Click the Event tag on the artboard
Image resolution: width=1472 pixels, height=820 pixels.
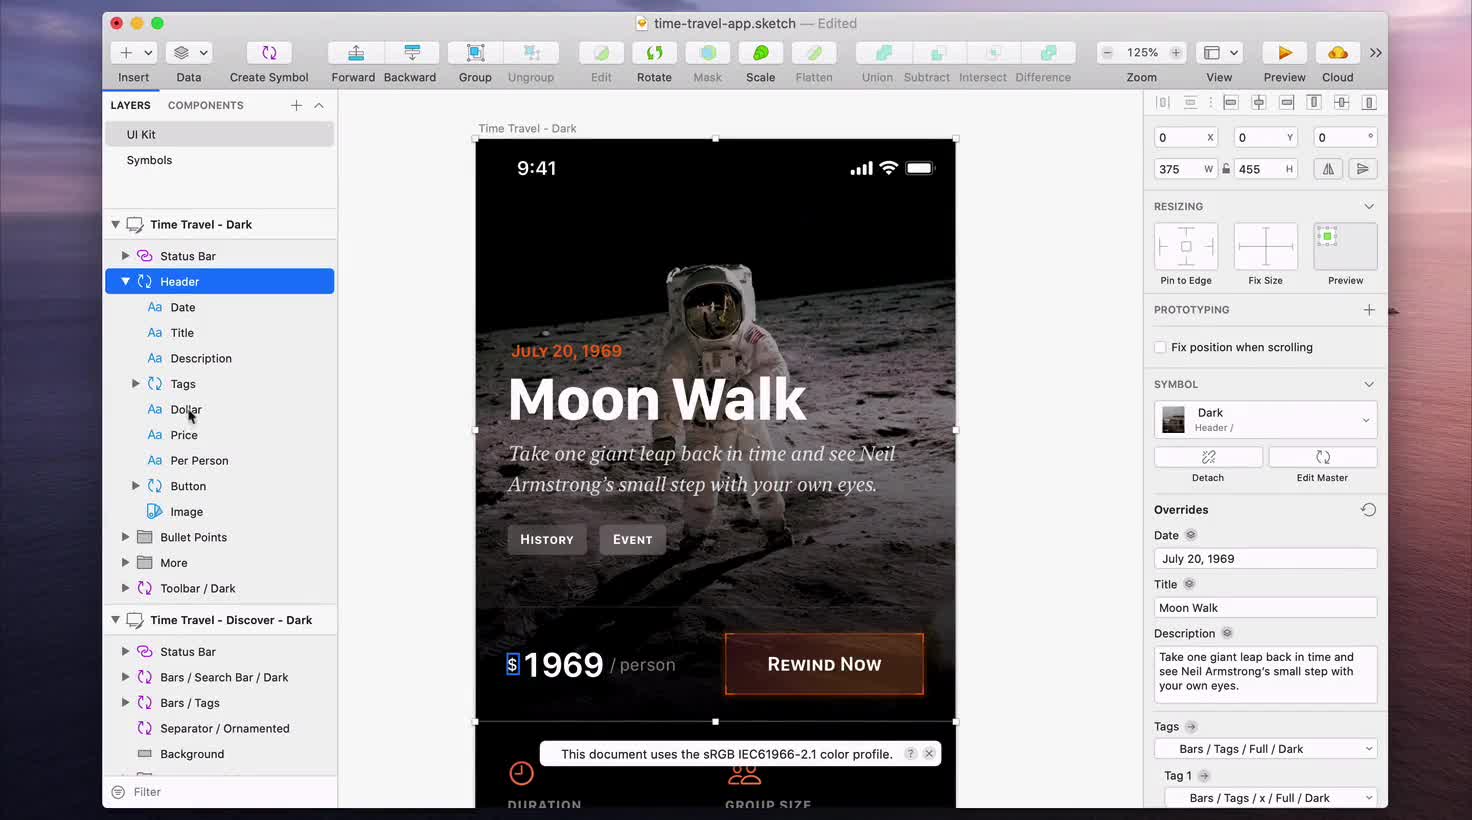click(x=632, y=540)
